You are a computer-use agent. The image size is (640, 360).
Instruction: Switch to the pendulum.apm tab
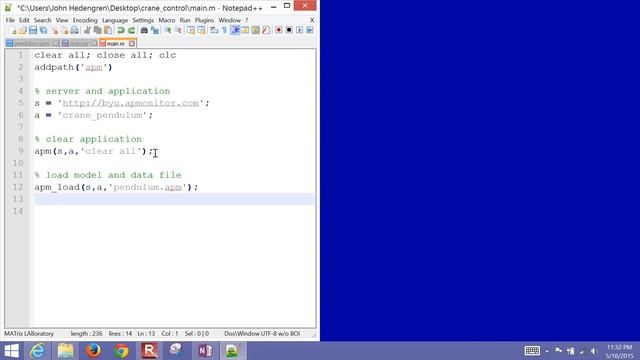[x=32, y=43]
